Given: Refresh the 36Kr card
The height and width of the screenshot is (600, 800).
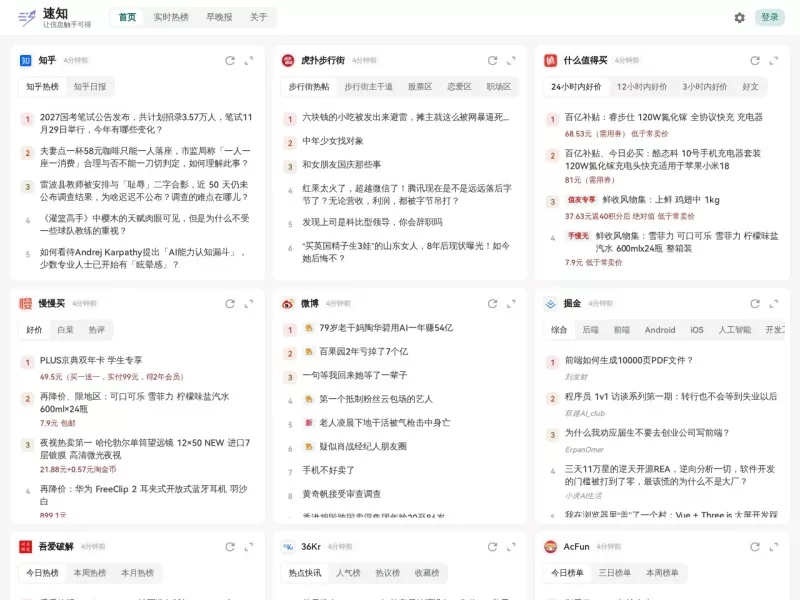Looking at the screenshot, I should point(492,547).
